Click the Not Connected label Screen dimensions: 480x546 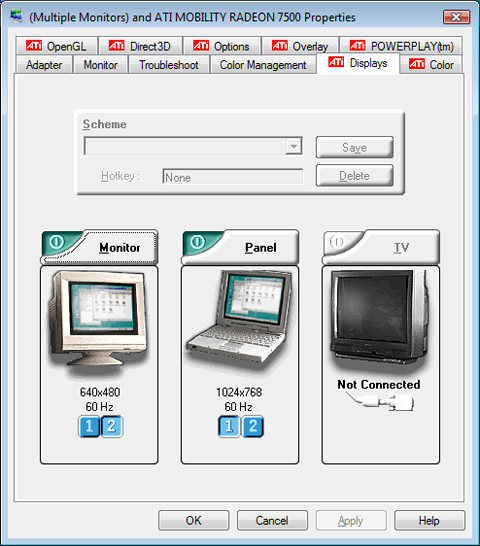pyautogui.click(x=379, y=384)
